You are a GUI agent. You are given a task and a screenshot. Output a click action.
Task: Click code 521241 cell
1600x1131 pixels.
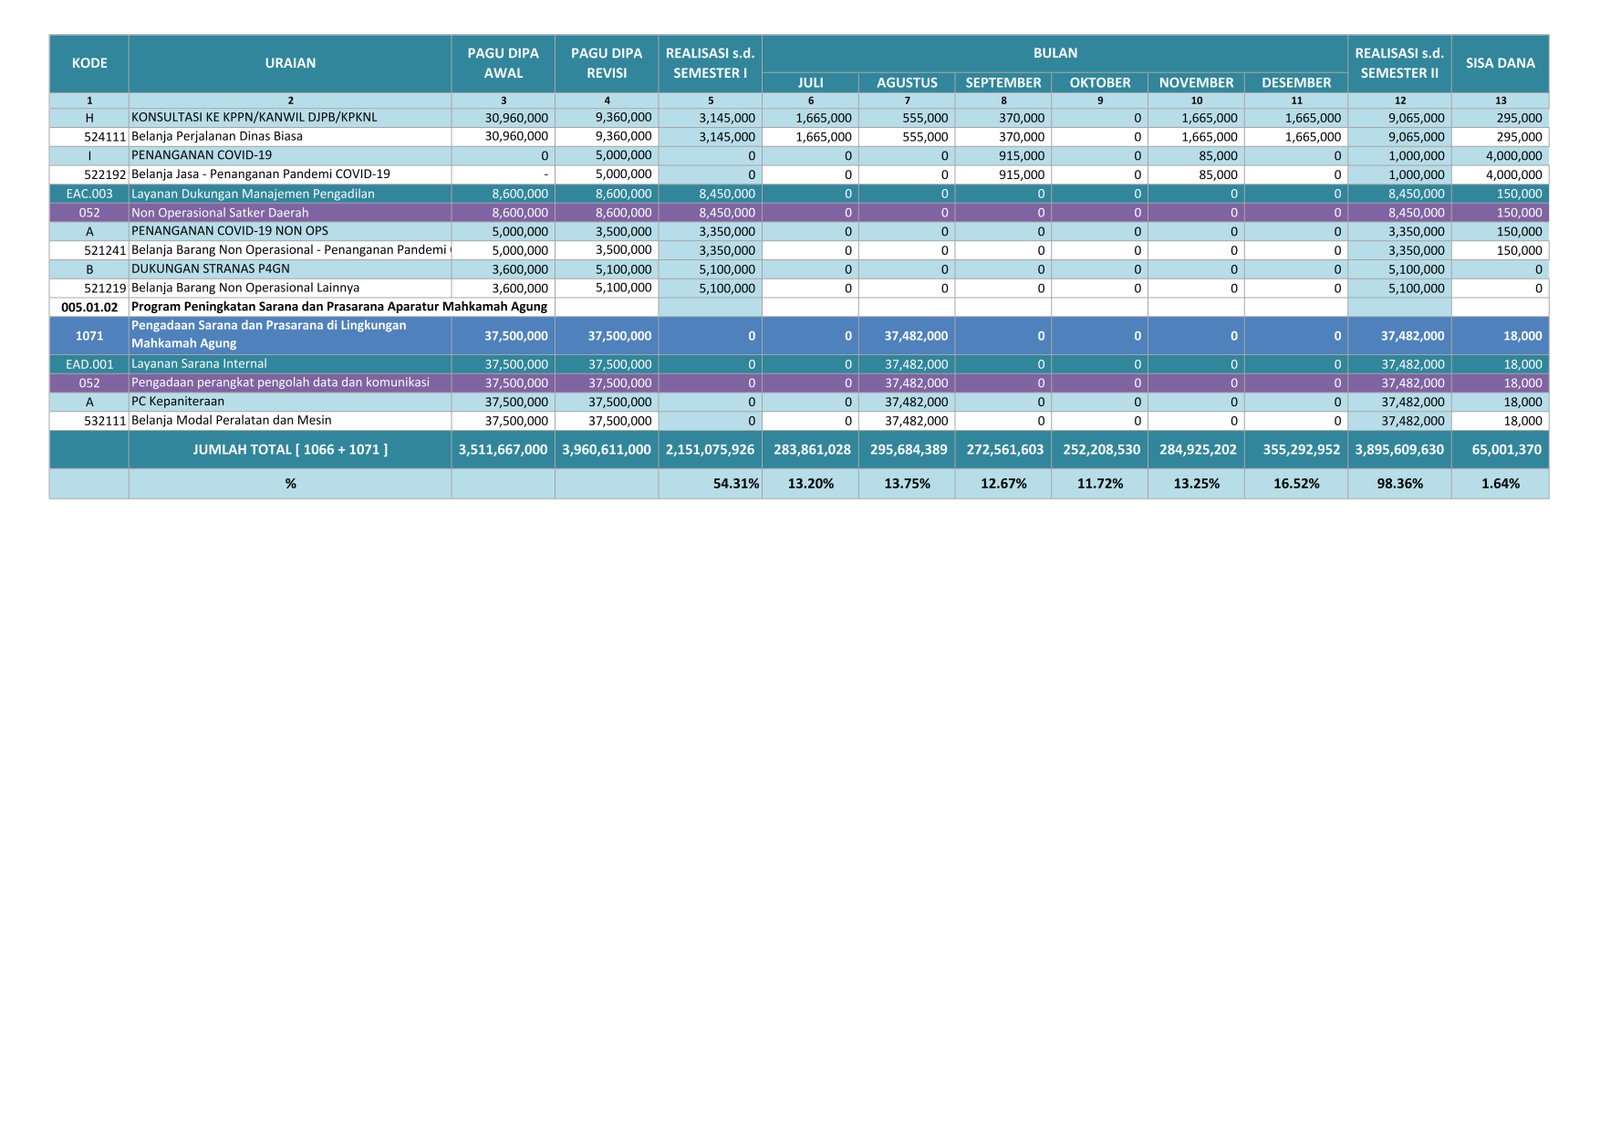coord(89,250)
